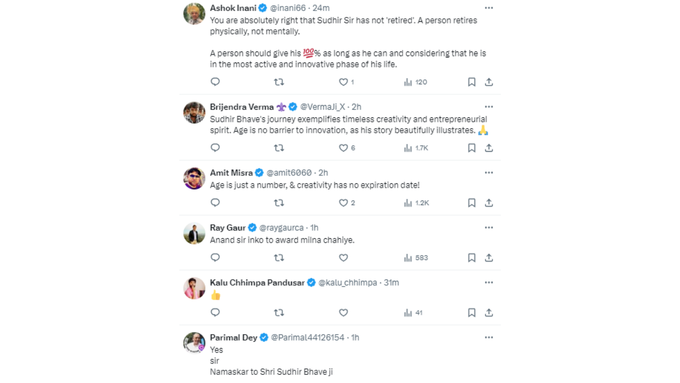Click Amit Misra's profile avatar
Viewport: 680px width, 383px height.
coord(194,178)
